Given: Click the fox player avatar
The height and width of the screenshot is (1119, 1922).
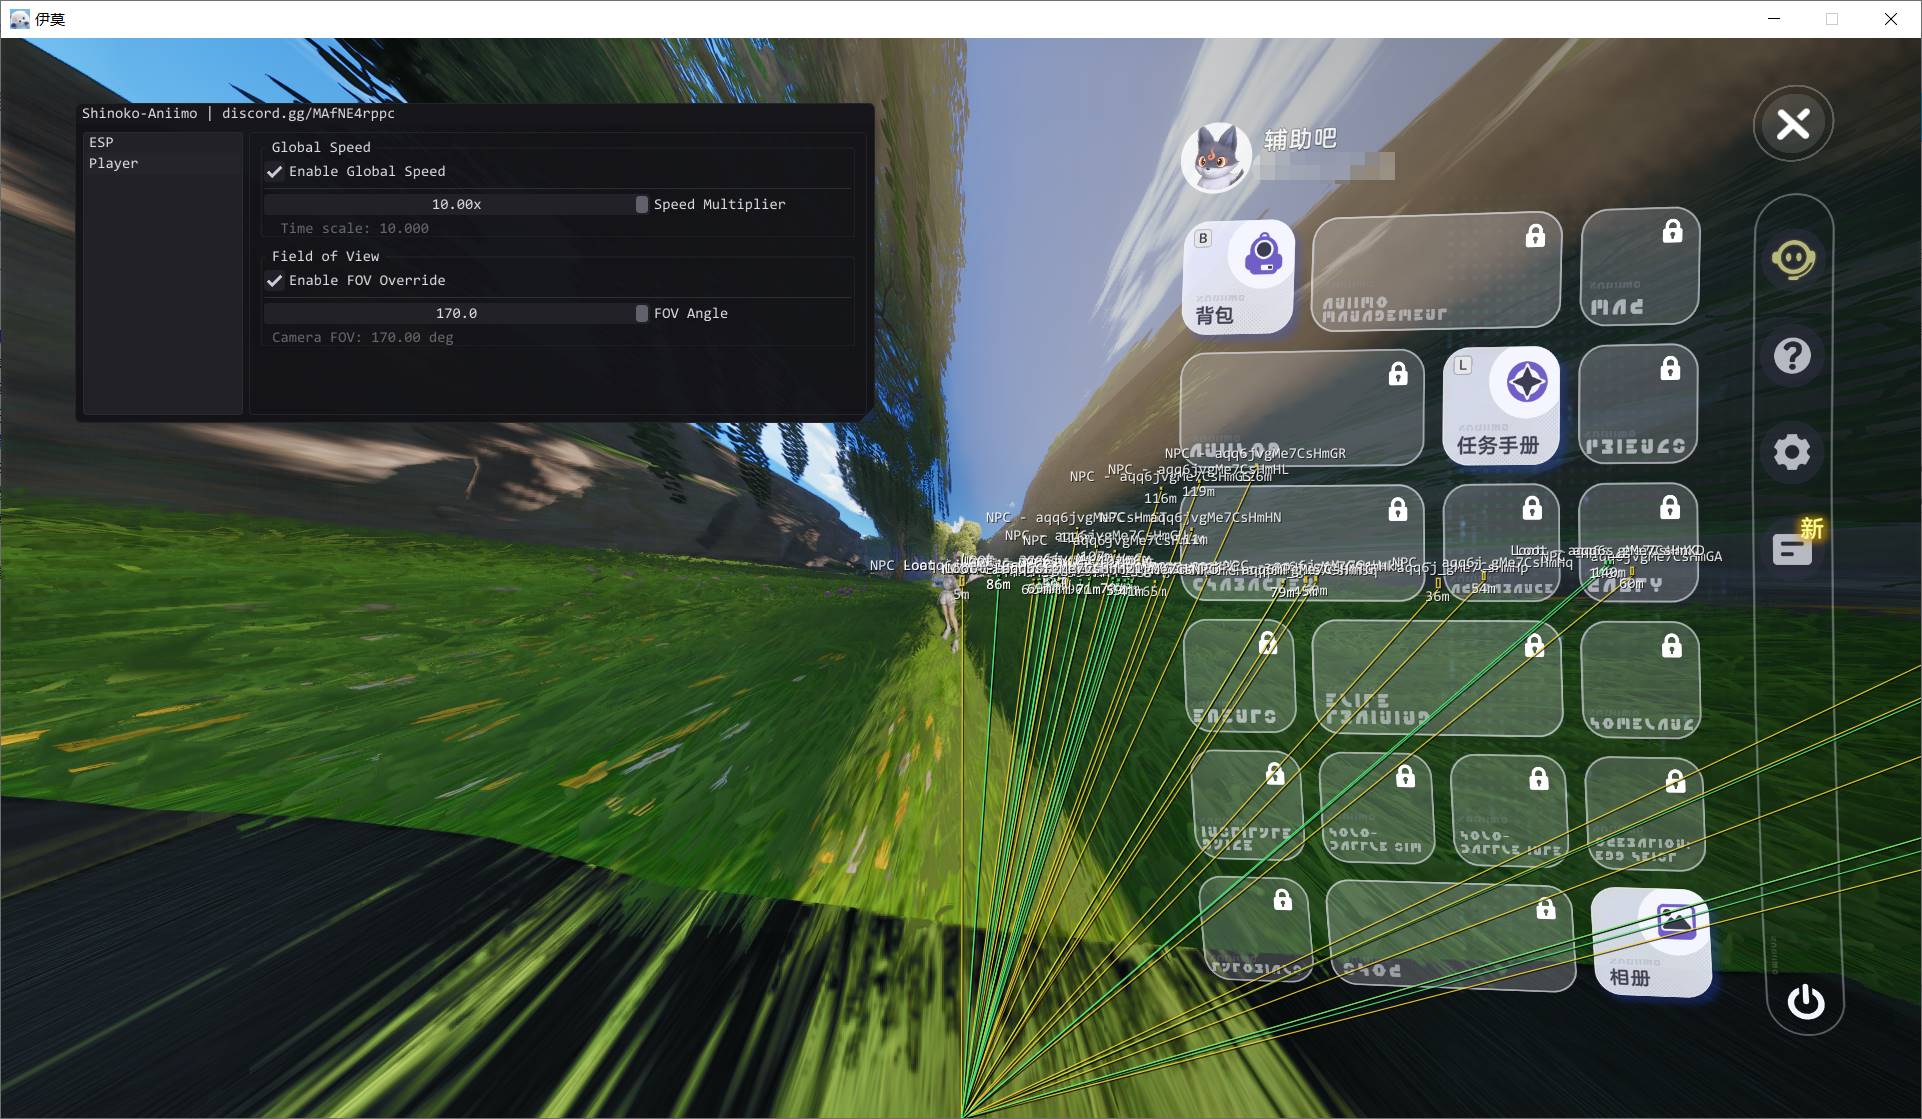Looking at the screenshot, I should (x=1216, y=158).
